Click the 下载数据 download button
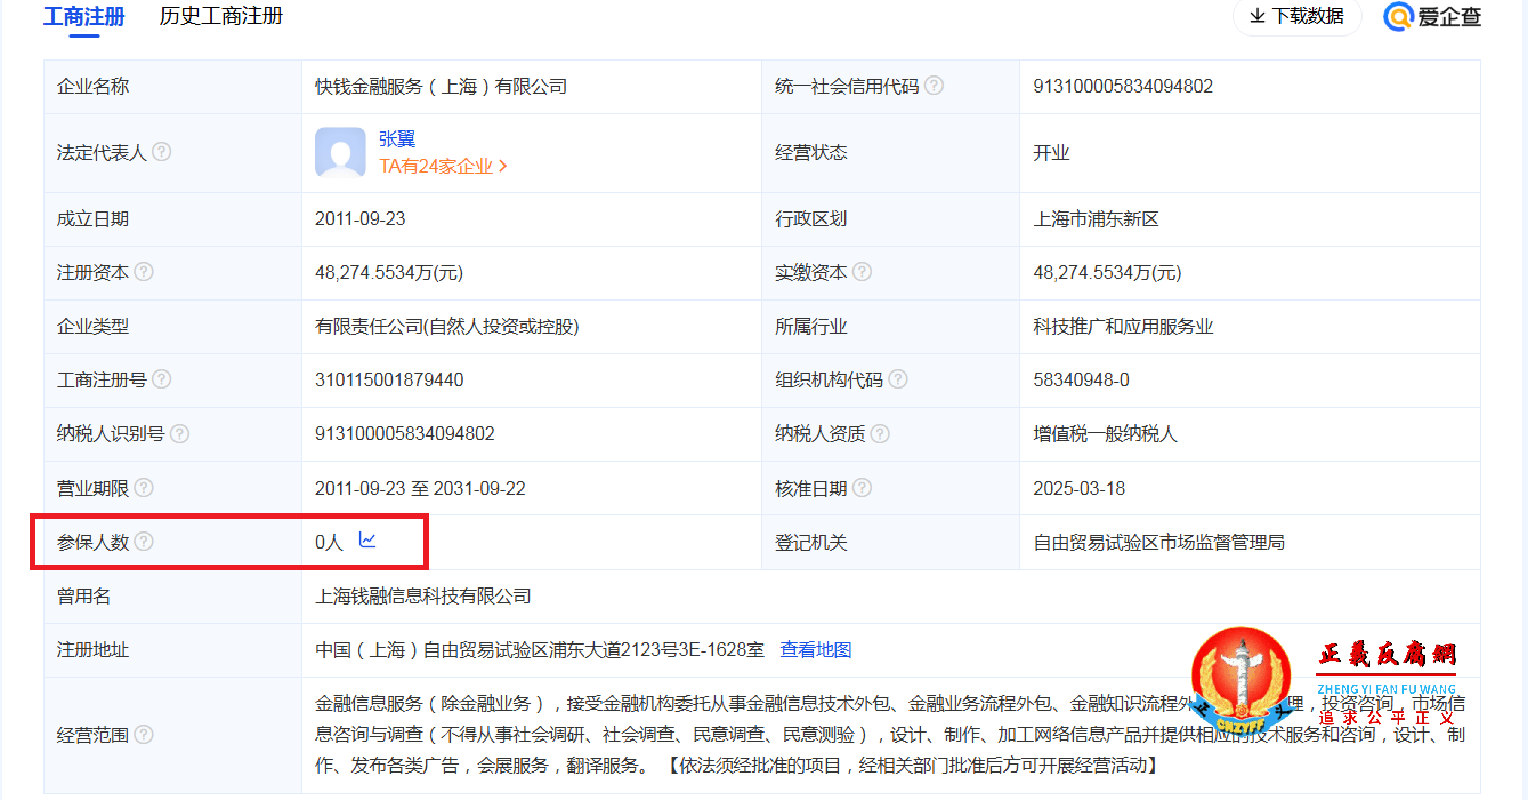Image resolution: width=1528 pixels, height=800 pixels. coord(1297,16)
